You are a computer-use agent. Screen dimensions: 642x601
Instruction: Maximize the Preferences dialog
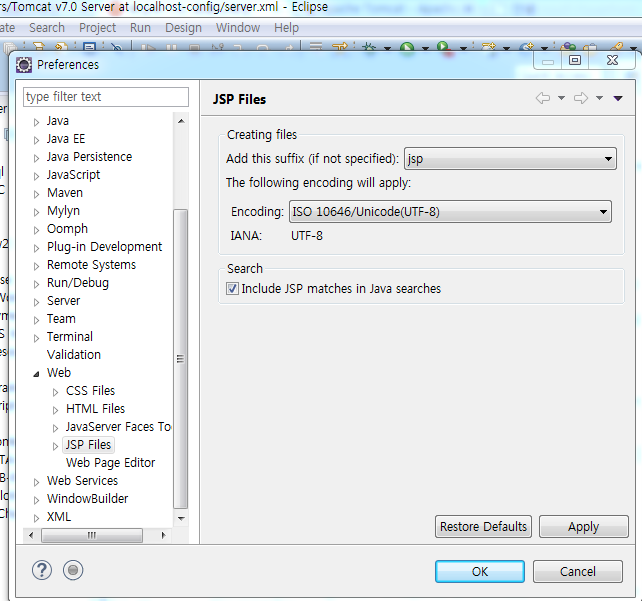tap(575, 61)
